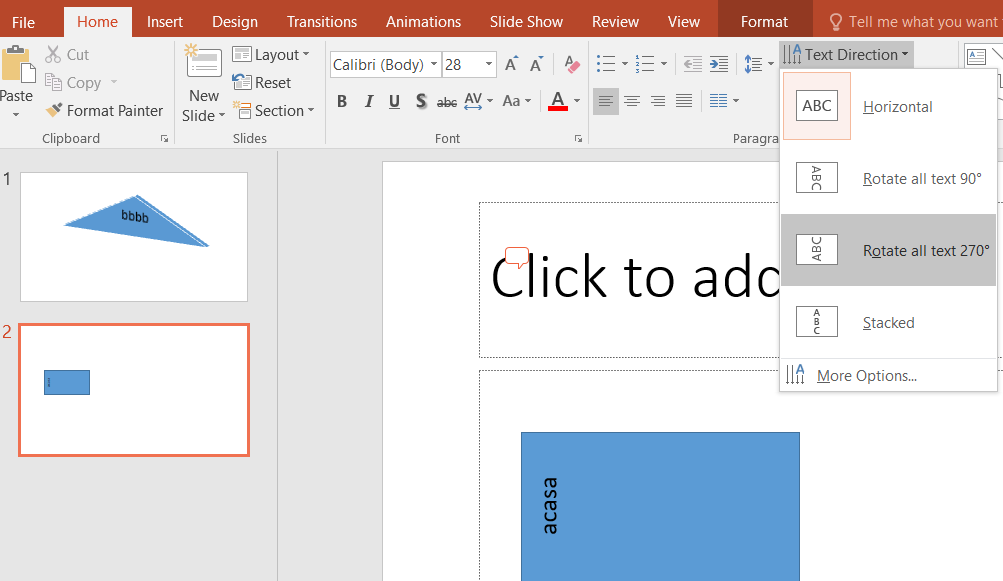
Task: Apply justify alignment to the text
Action: pyautogui.click(x=684, y=101)
